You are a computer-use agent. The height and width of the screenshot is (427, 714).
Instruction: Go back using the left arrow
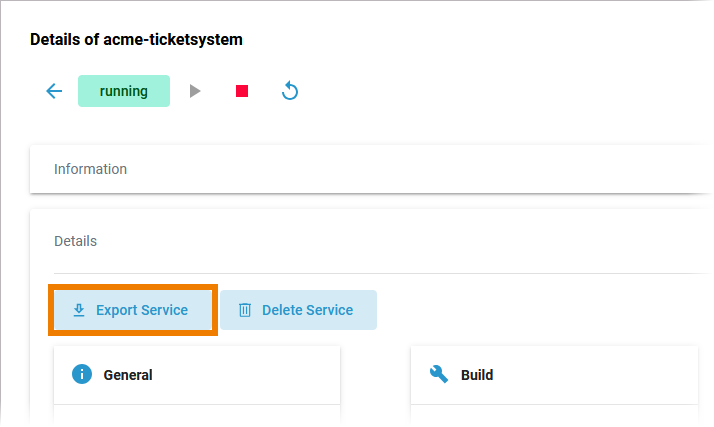pos(54,91)
